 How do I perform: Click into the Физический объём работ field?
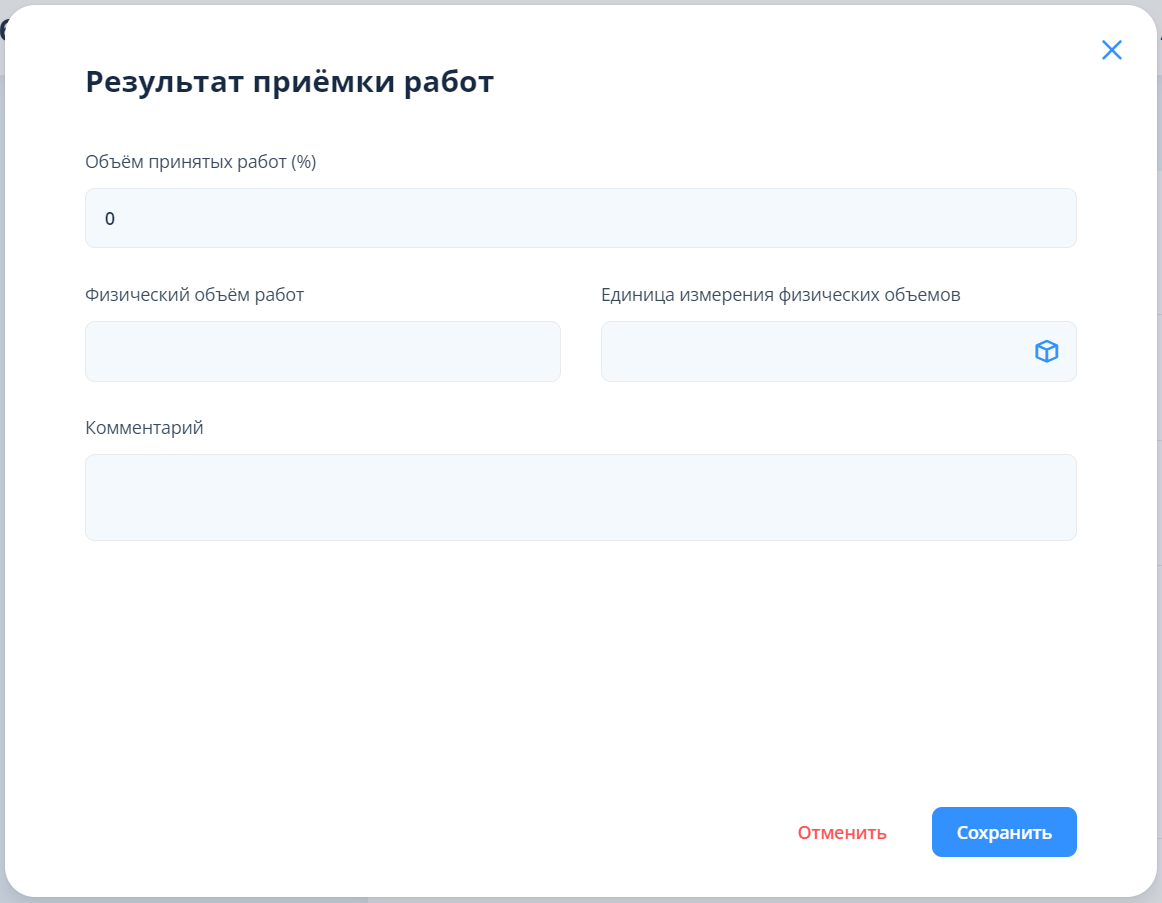tap(322, 351)
